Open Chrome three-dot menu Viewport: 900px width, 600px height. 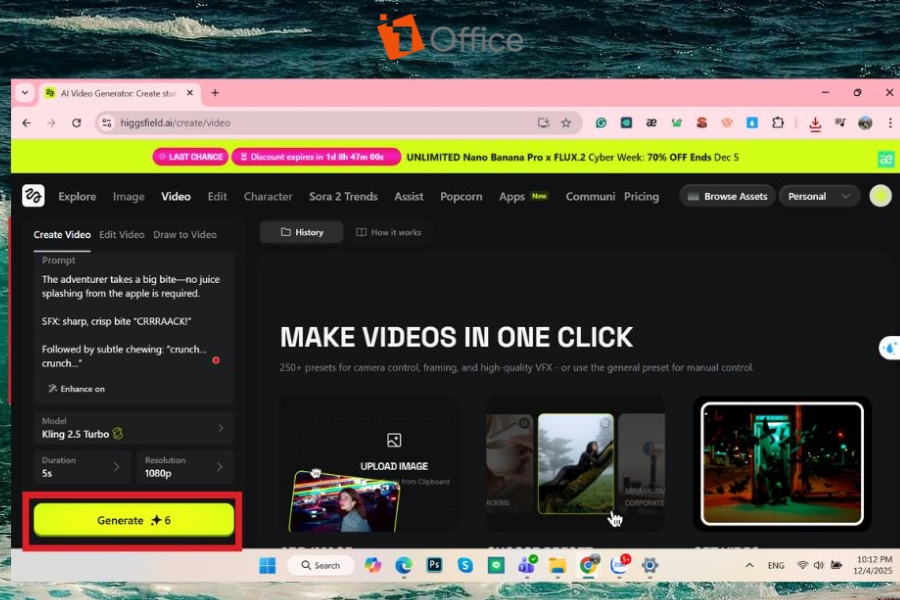[x=890, y=123]
